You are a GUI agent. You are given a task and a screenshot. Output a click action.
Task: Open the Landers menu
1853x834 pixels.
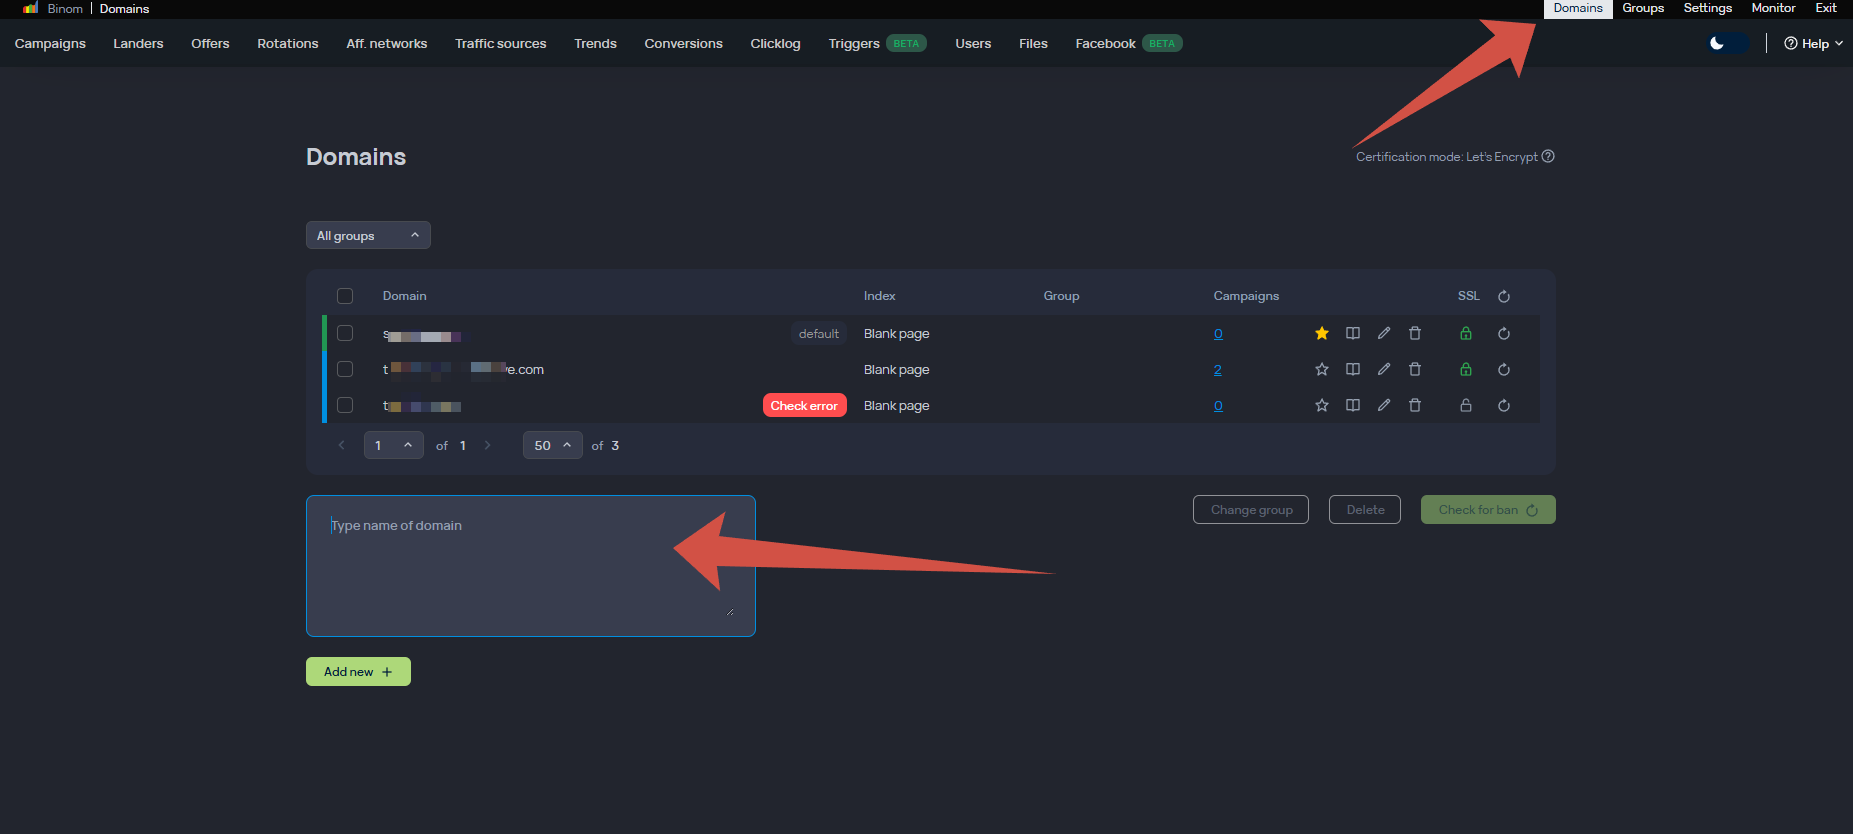(138, 43)
